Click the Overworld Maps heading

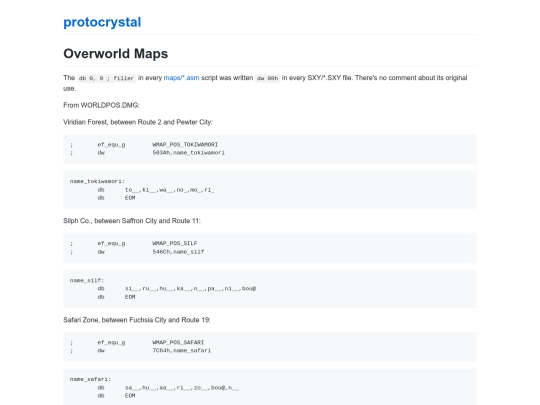coord(115,54)
